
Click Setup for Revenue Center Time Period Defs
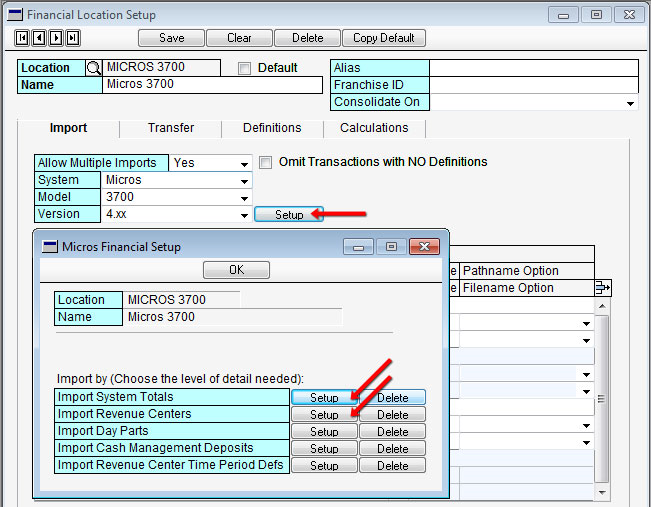coord(324,465)
